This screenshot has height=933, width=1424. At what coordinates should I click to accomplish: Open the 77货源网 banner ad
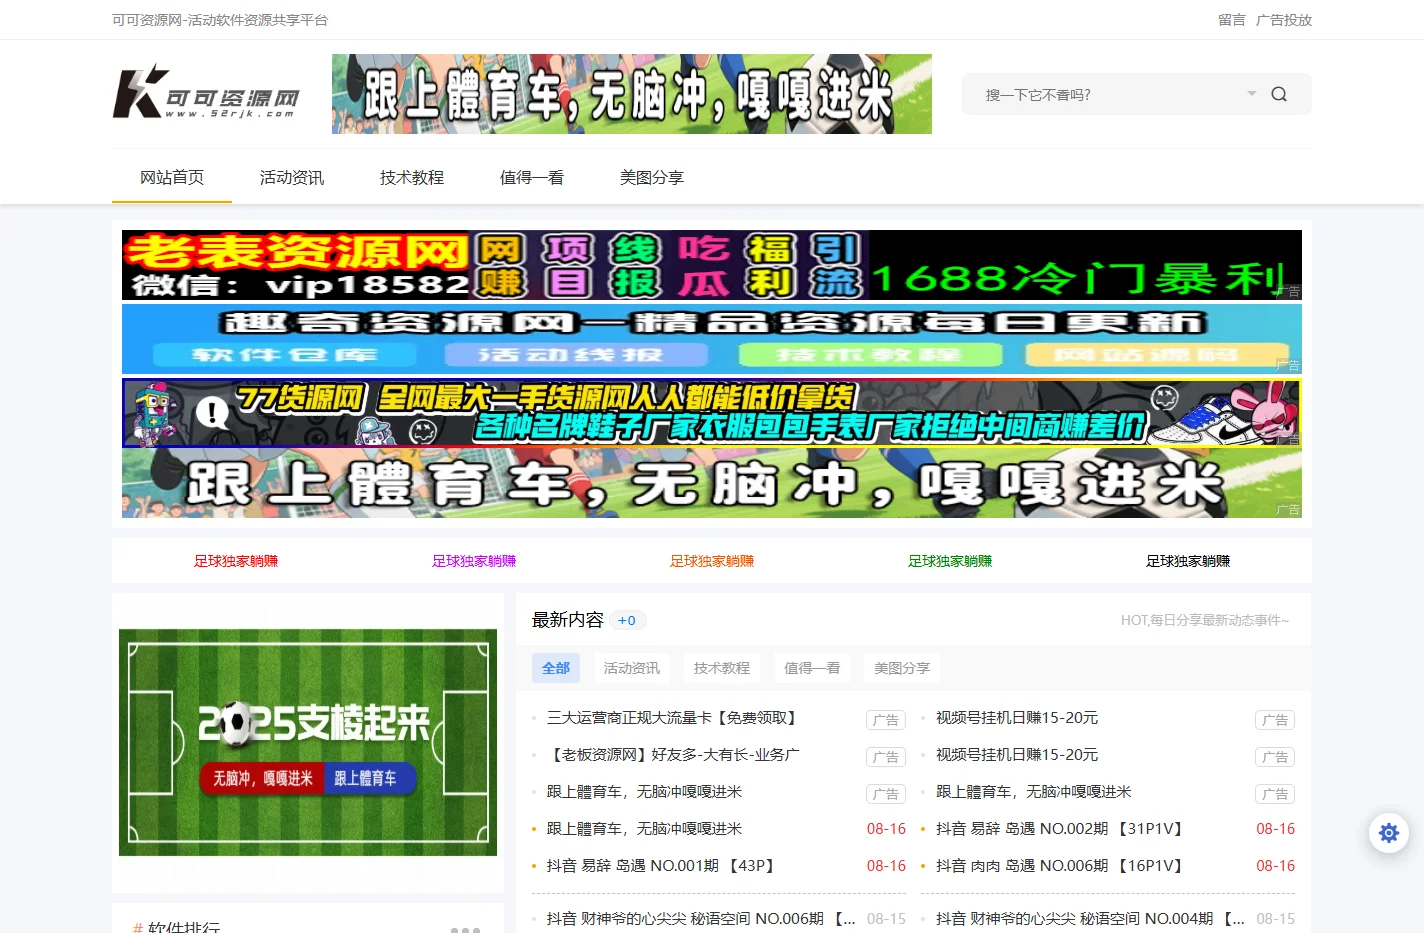[x=712, y=412]
